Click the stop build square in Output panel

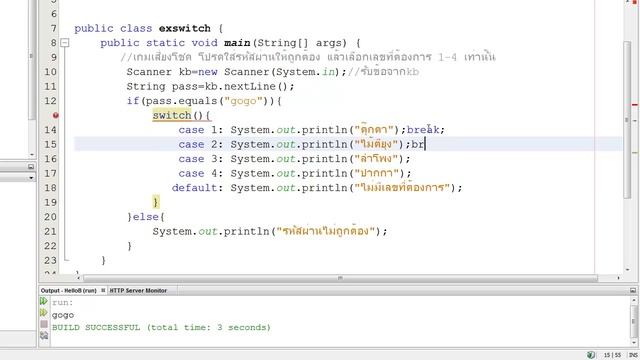click(44, 324)
